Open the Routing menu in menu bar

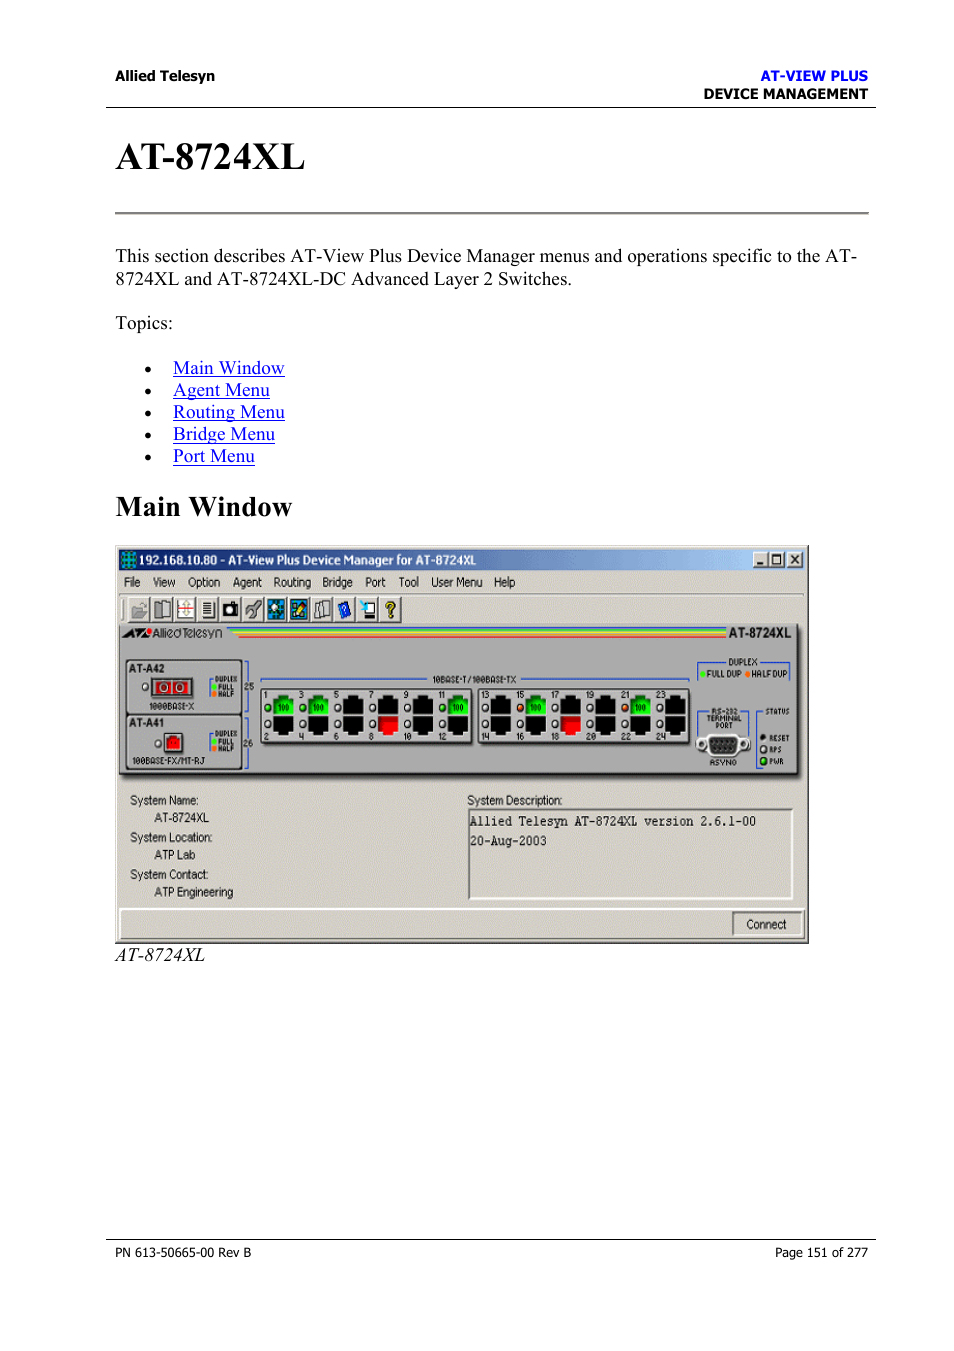(x=292, y=582)
